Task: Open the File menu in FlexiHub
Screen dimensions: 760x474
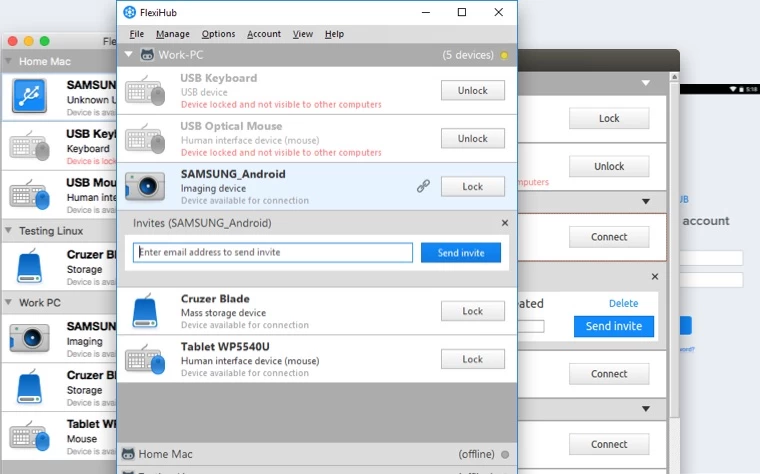Action: 137,34
